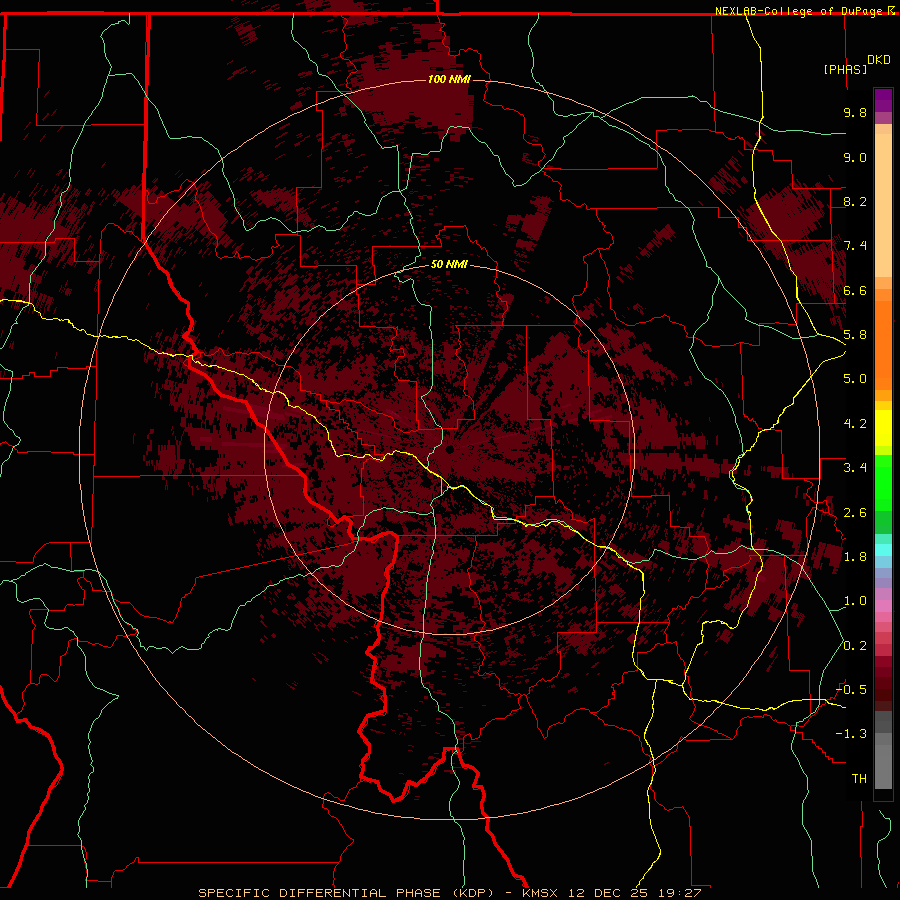Click the 100 NMI range ring label
The height and width of the screenshot is (900, 900).
point(449,79)
